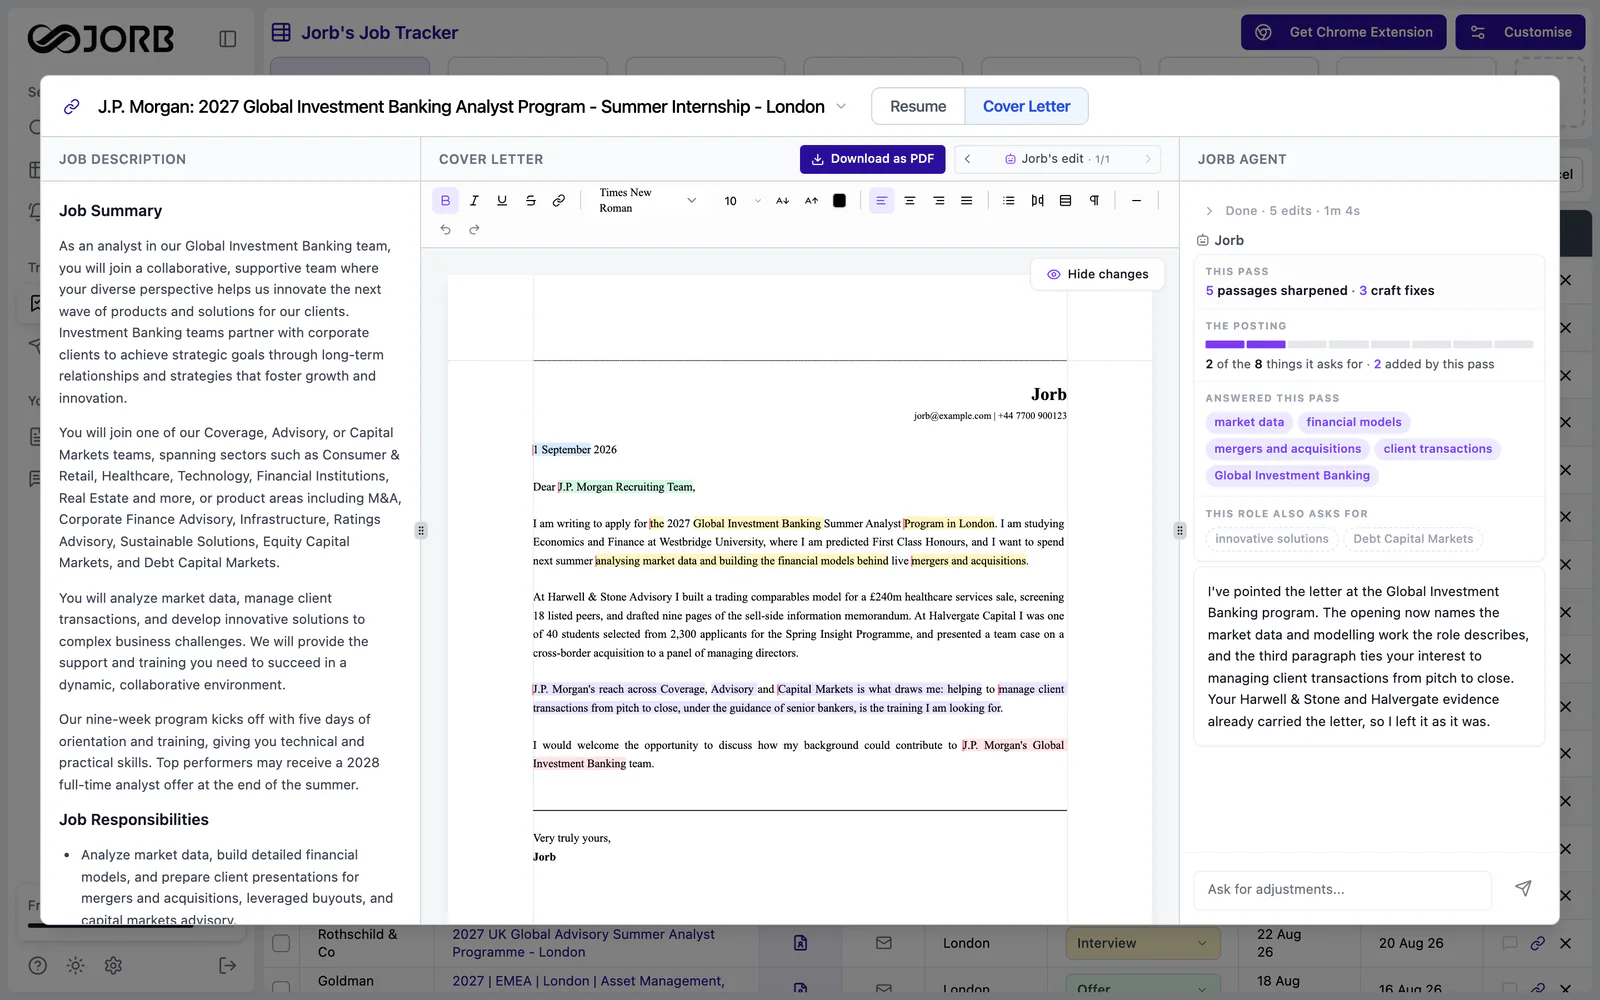Align text to the left

point(881,201)
